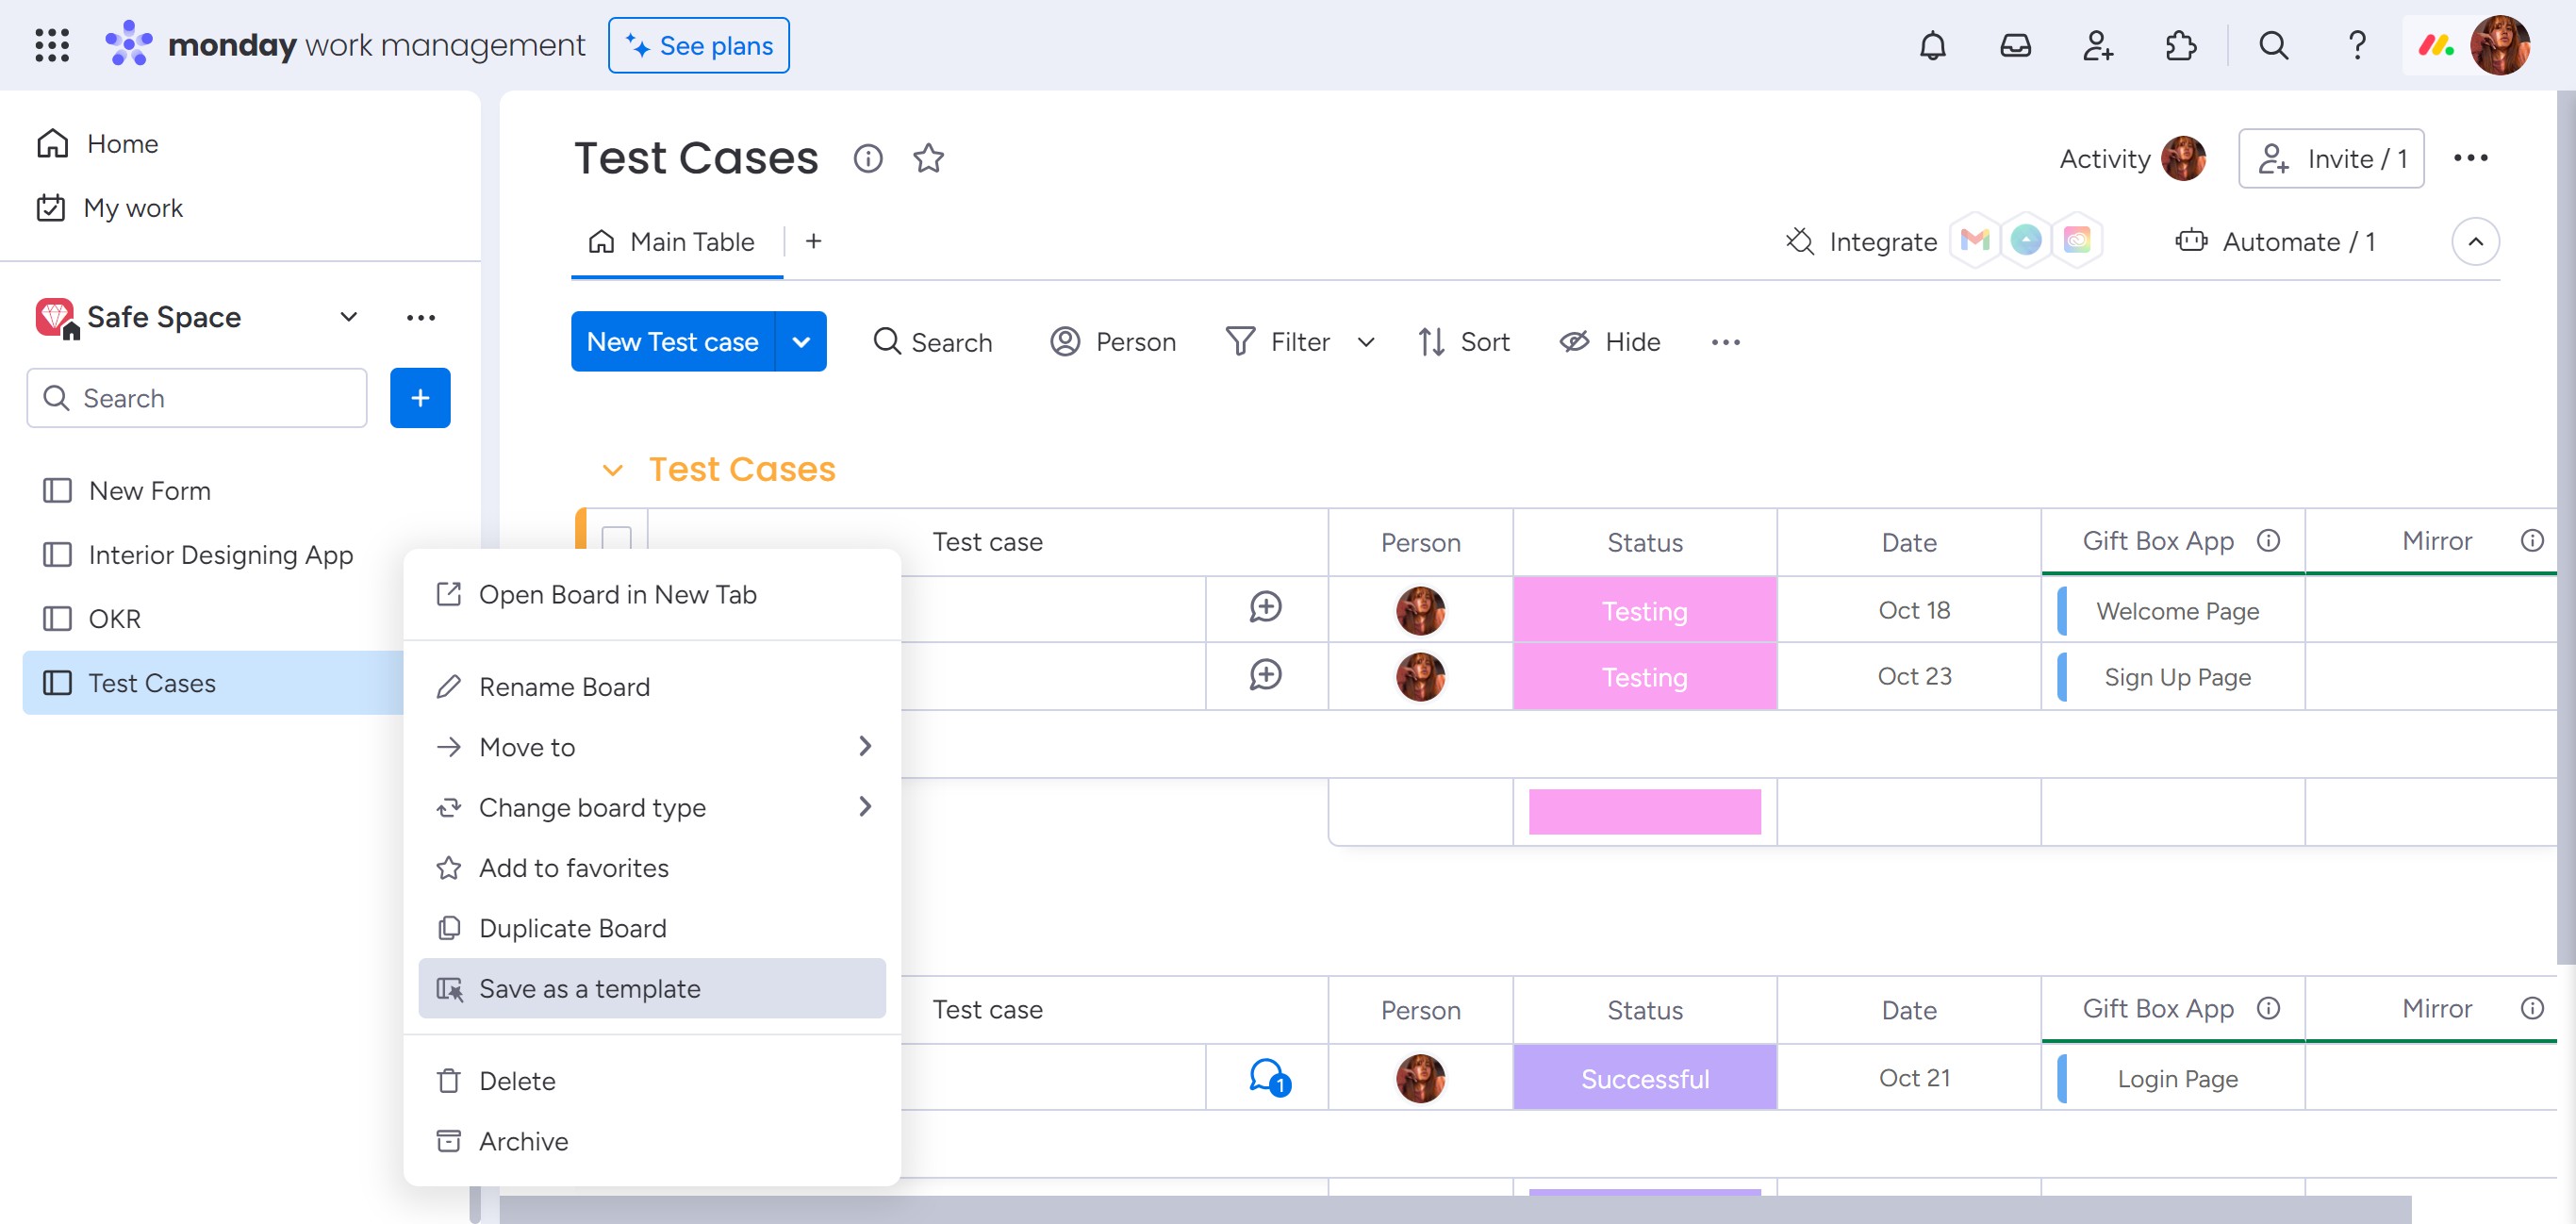Open New Test case dropdown arrow

[801, 342]
